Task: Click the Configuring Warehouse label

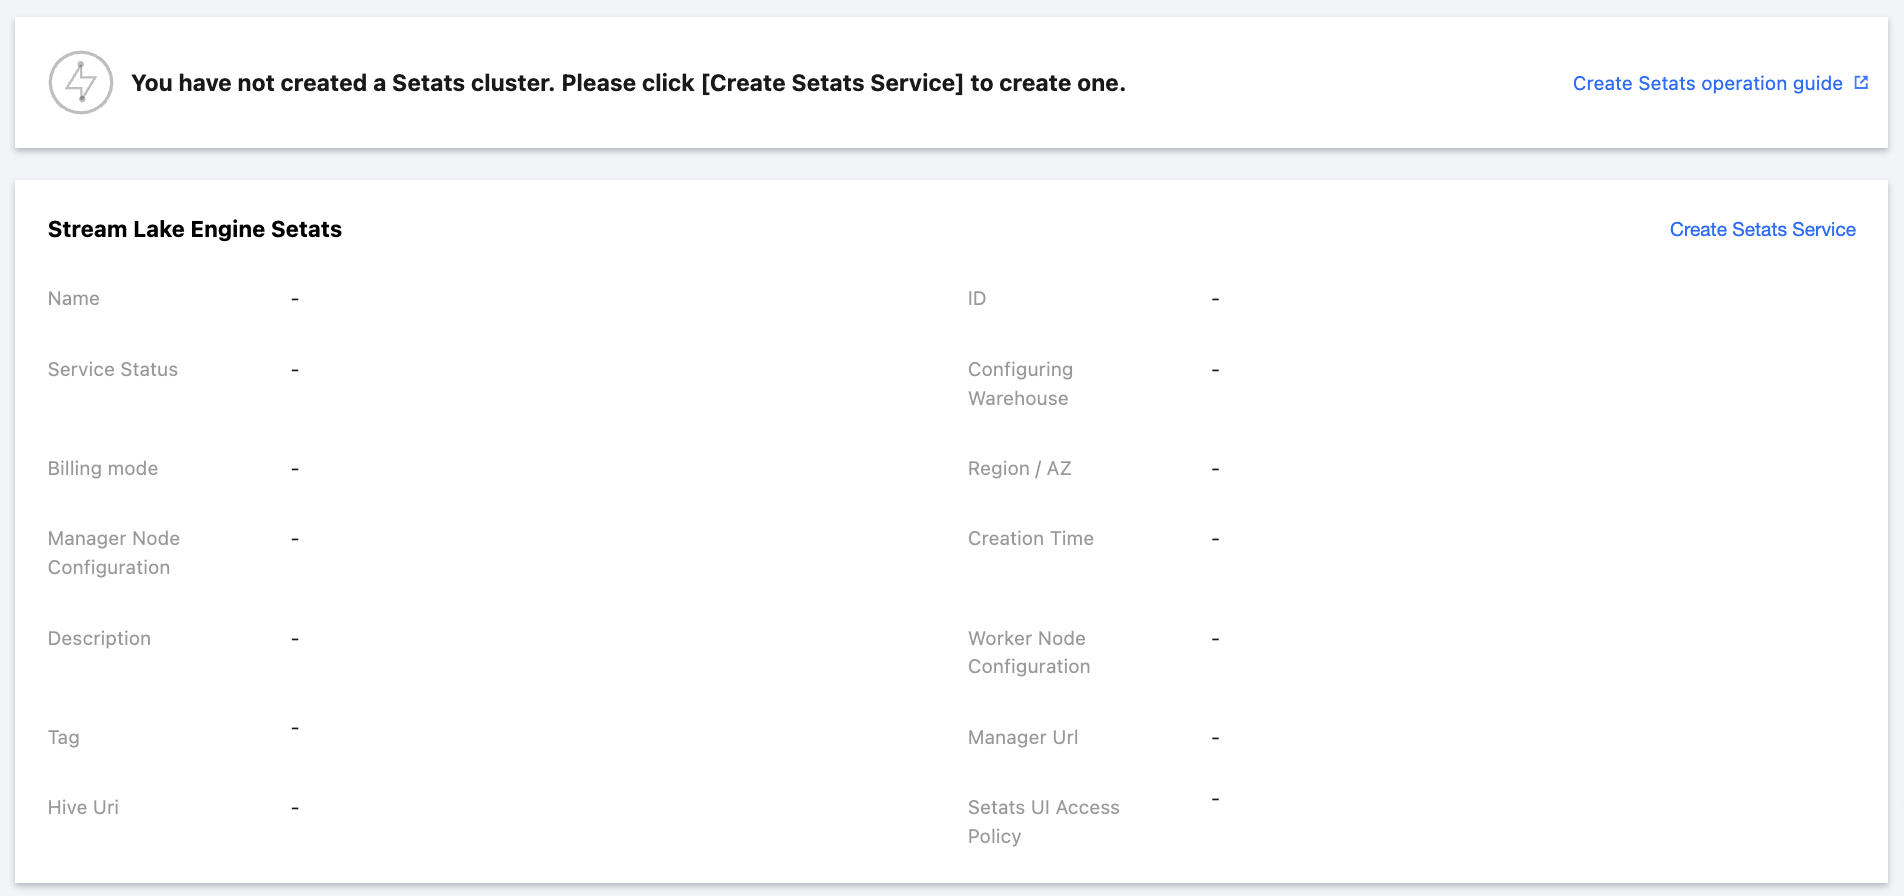Action: tap(1020, 384)
